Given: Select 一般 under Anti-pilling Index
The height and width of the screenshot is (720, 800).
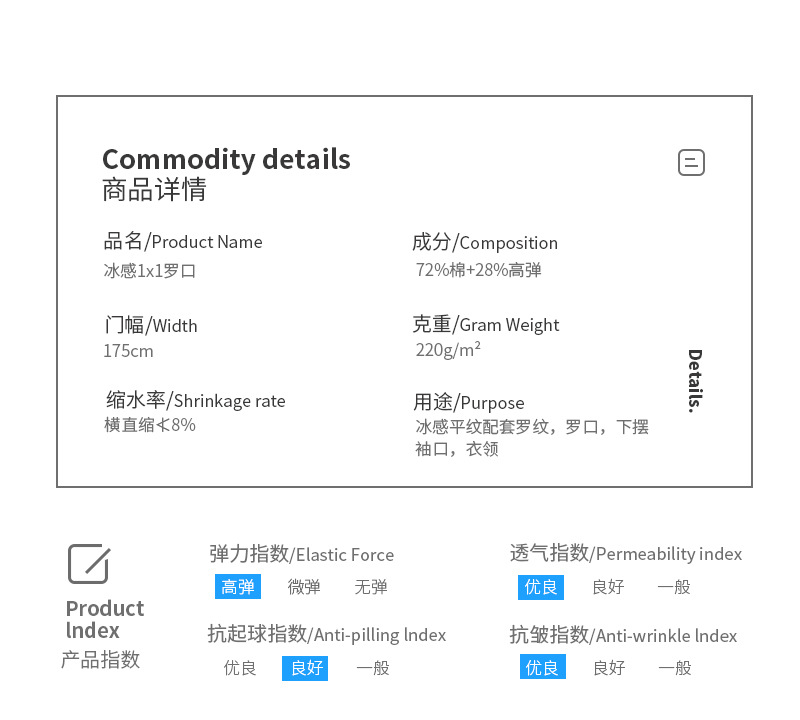Looking at the screenshot, I should pos(373,668).
